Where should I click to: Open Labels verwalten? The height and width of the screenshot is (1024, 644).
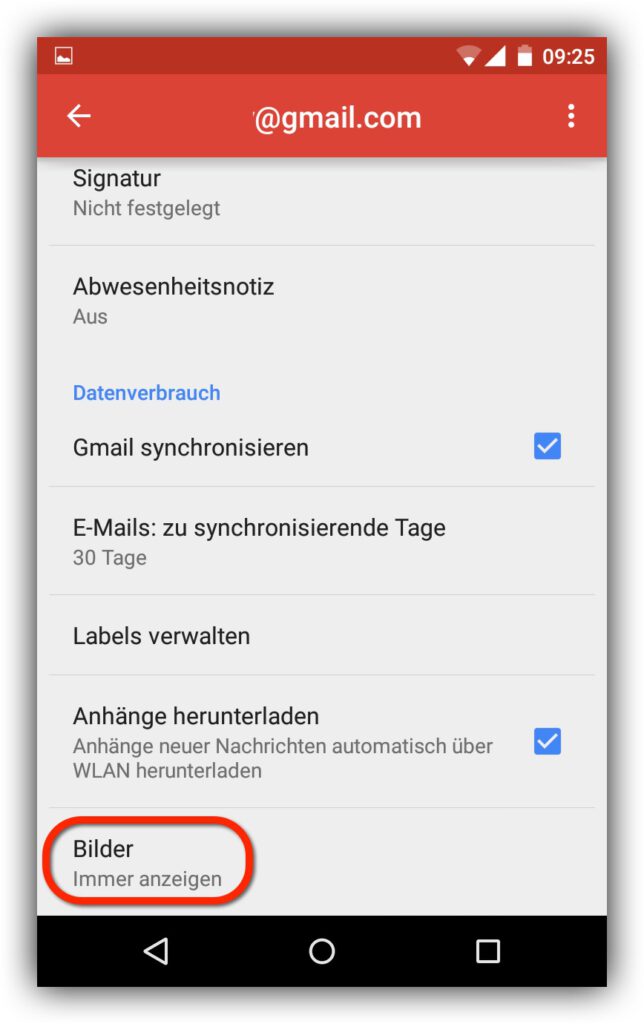click(321, 635)
